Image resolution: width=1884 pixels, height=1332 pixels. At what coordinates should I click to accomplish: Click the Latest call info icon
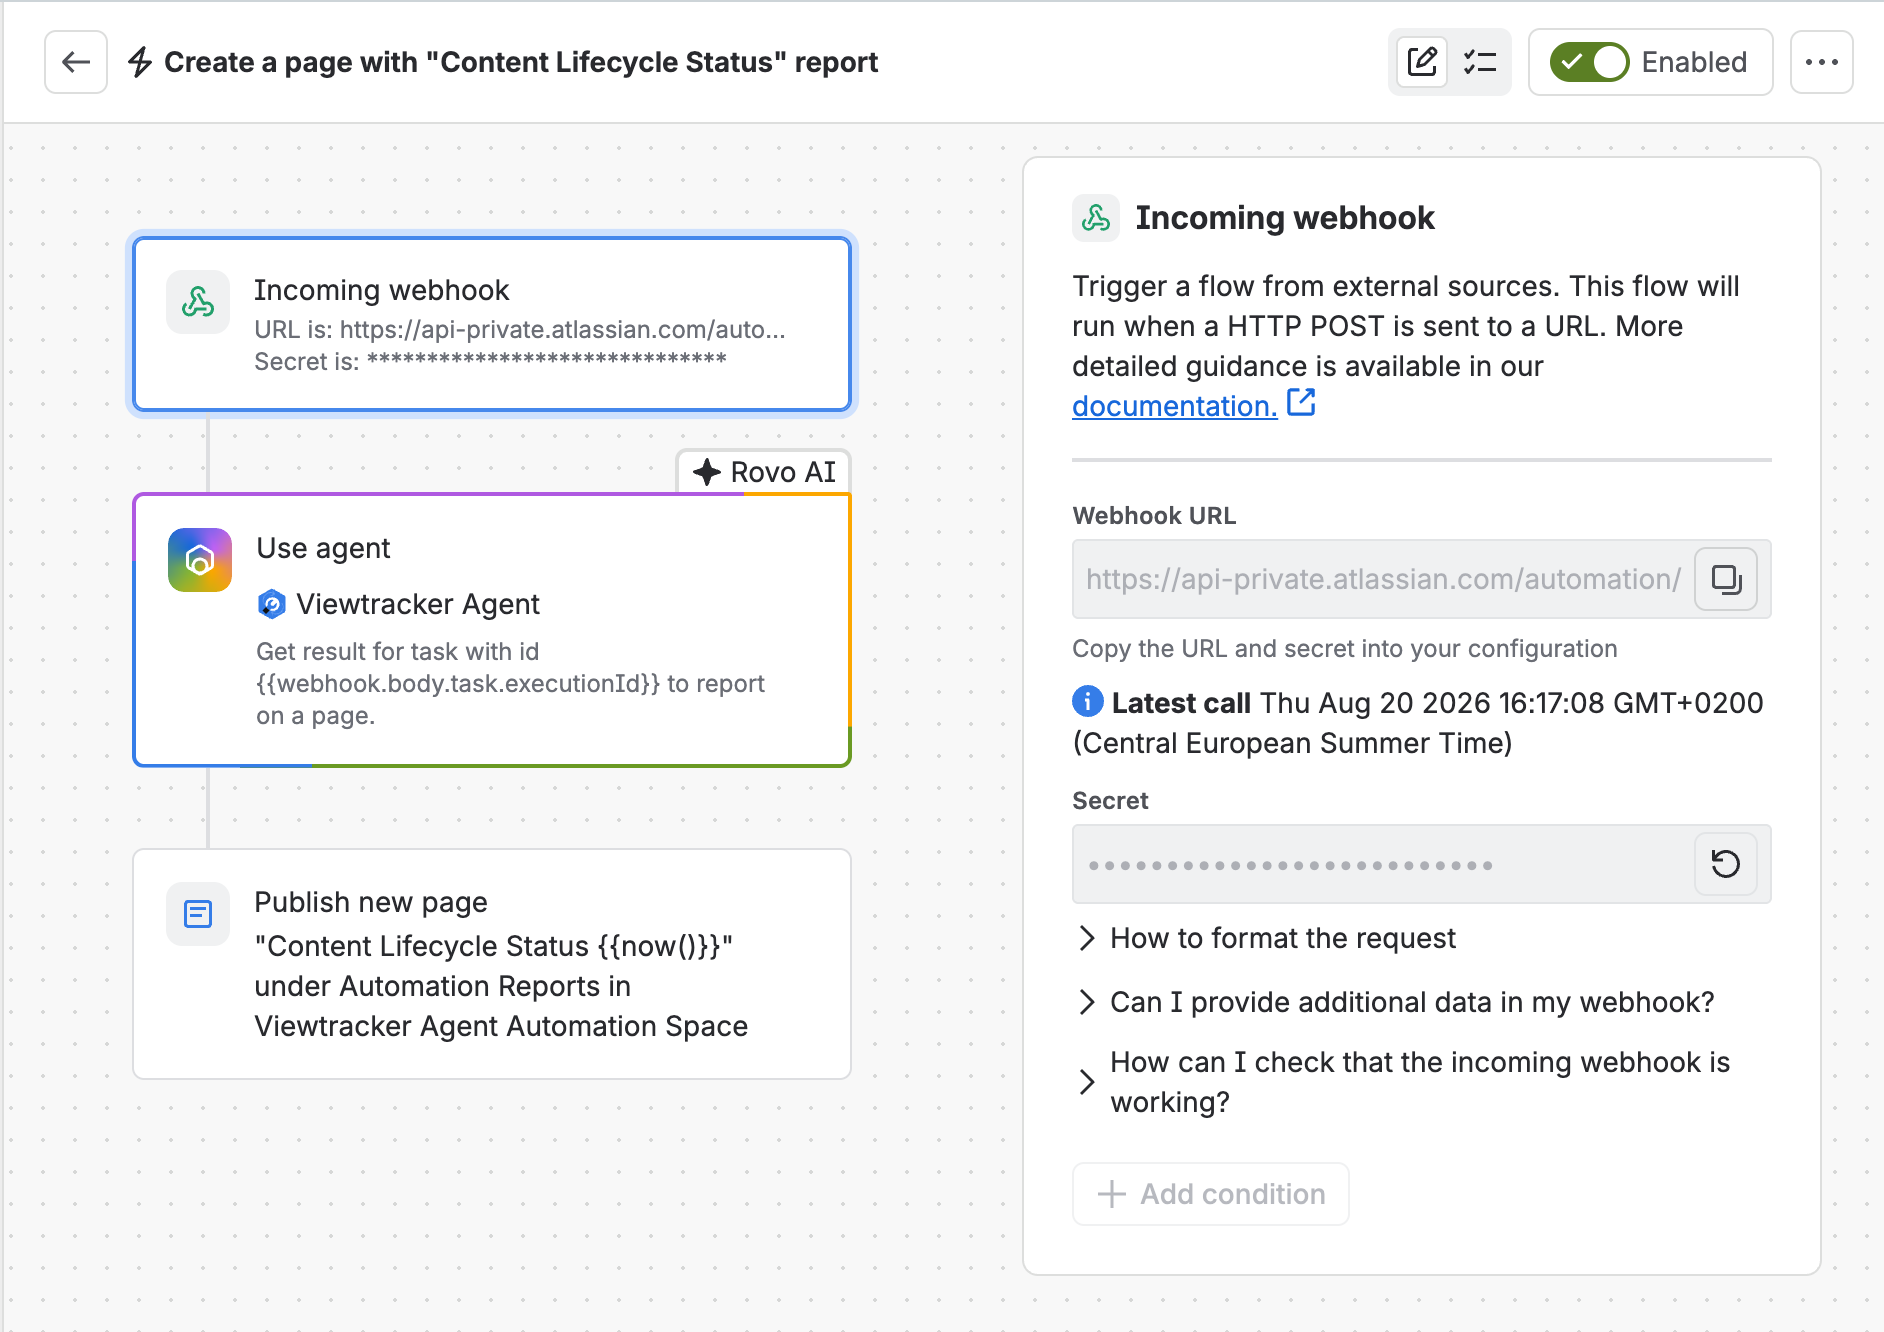tap(1088, 702)
